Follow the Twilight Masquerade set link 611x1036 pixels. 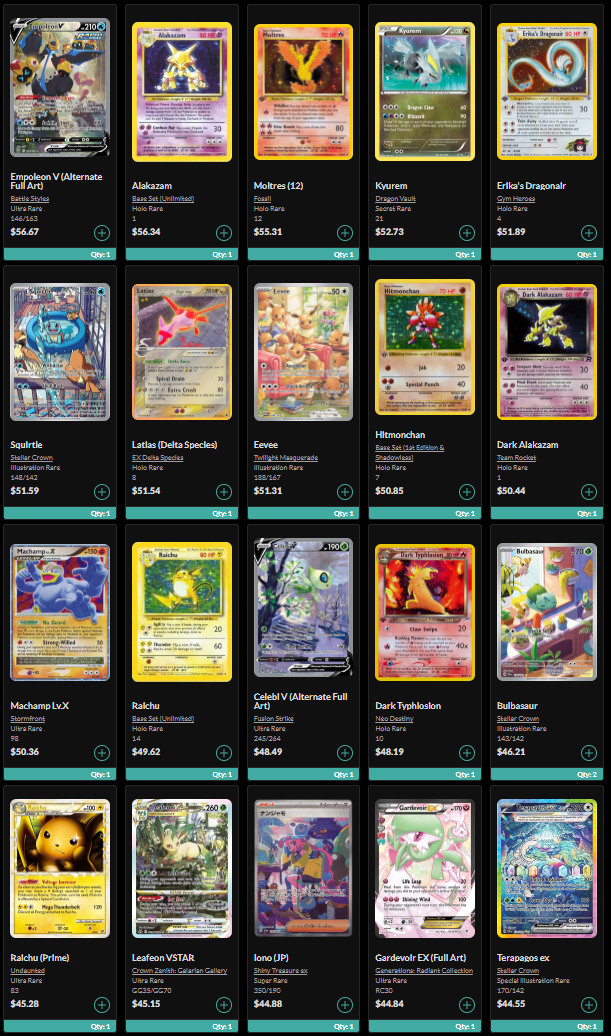tap(285, 457)
